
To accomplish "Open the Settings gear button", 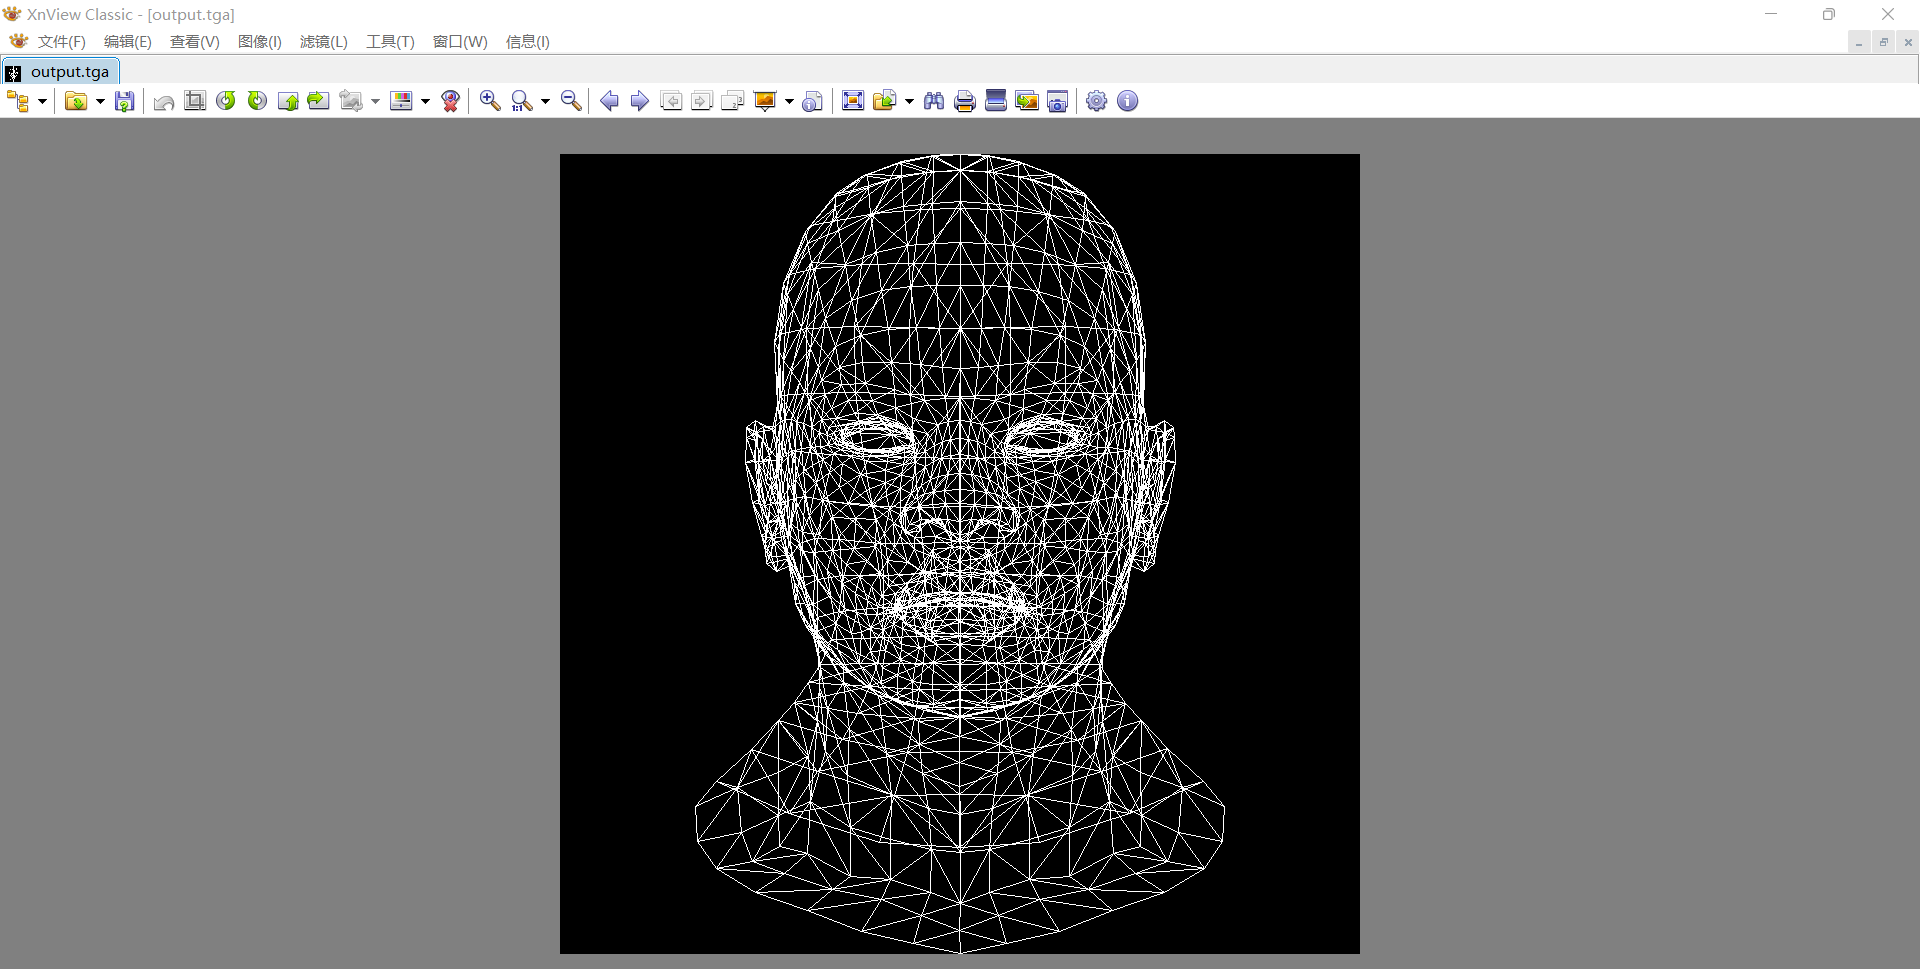I will (x=1096, y=100).
